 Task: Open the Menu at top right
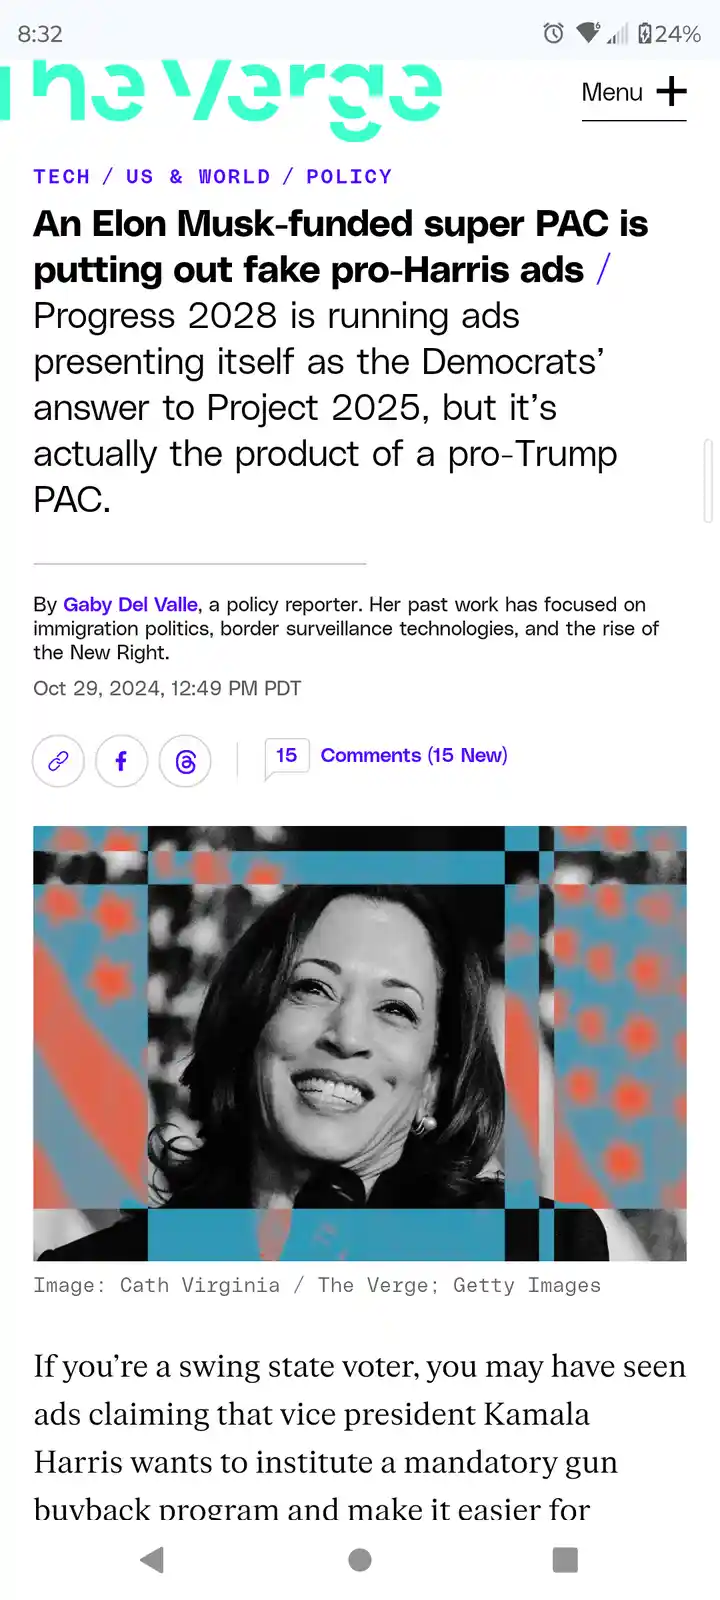(634, 92)
